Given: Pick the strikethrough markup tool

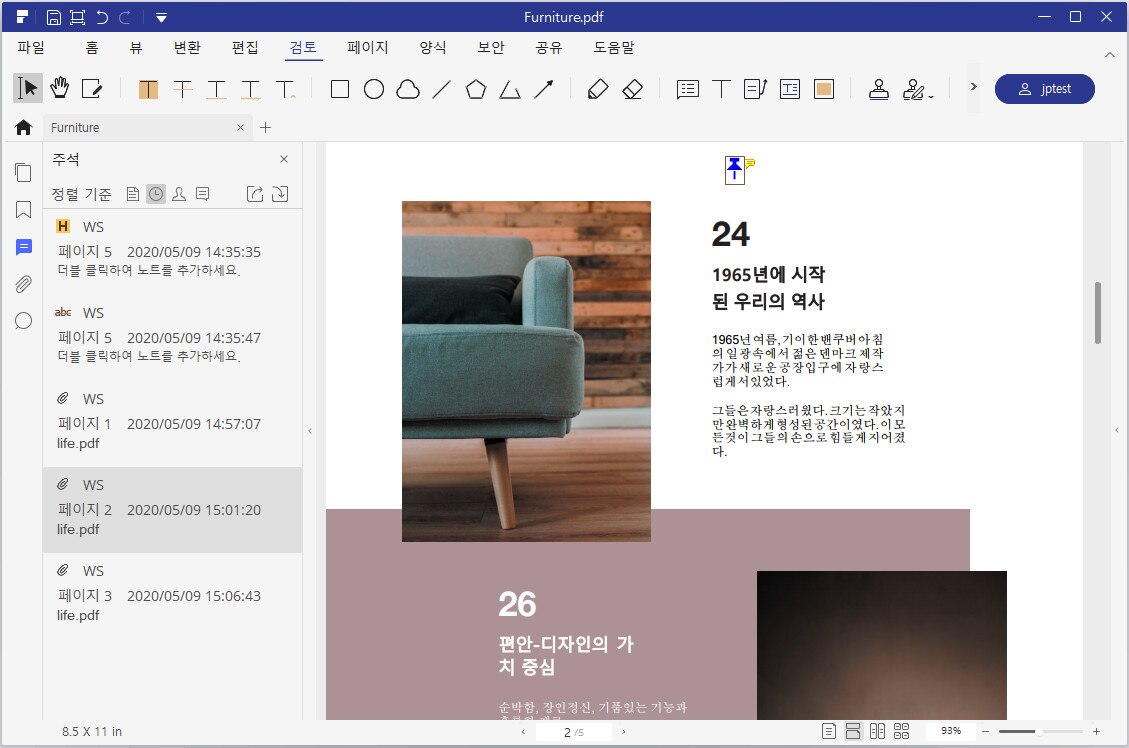Looking at the screenshot, I should click(183, 89).
